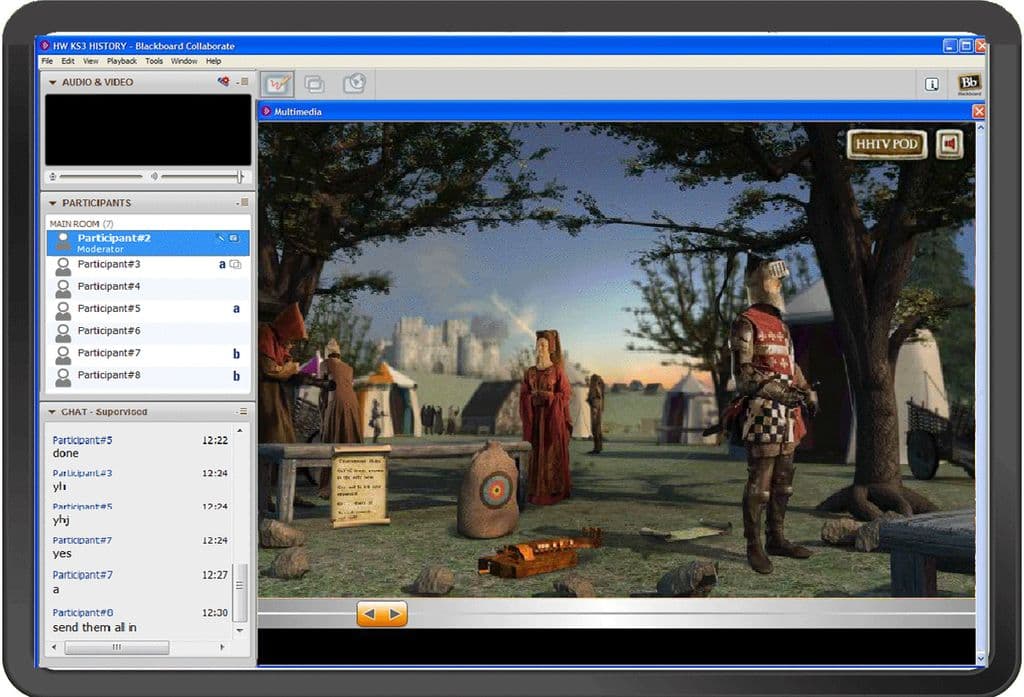This screenshot has height=697, width=1024.
Task: Switch to Whiteboard mode in the toolbar
Action: pos(278,84)
